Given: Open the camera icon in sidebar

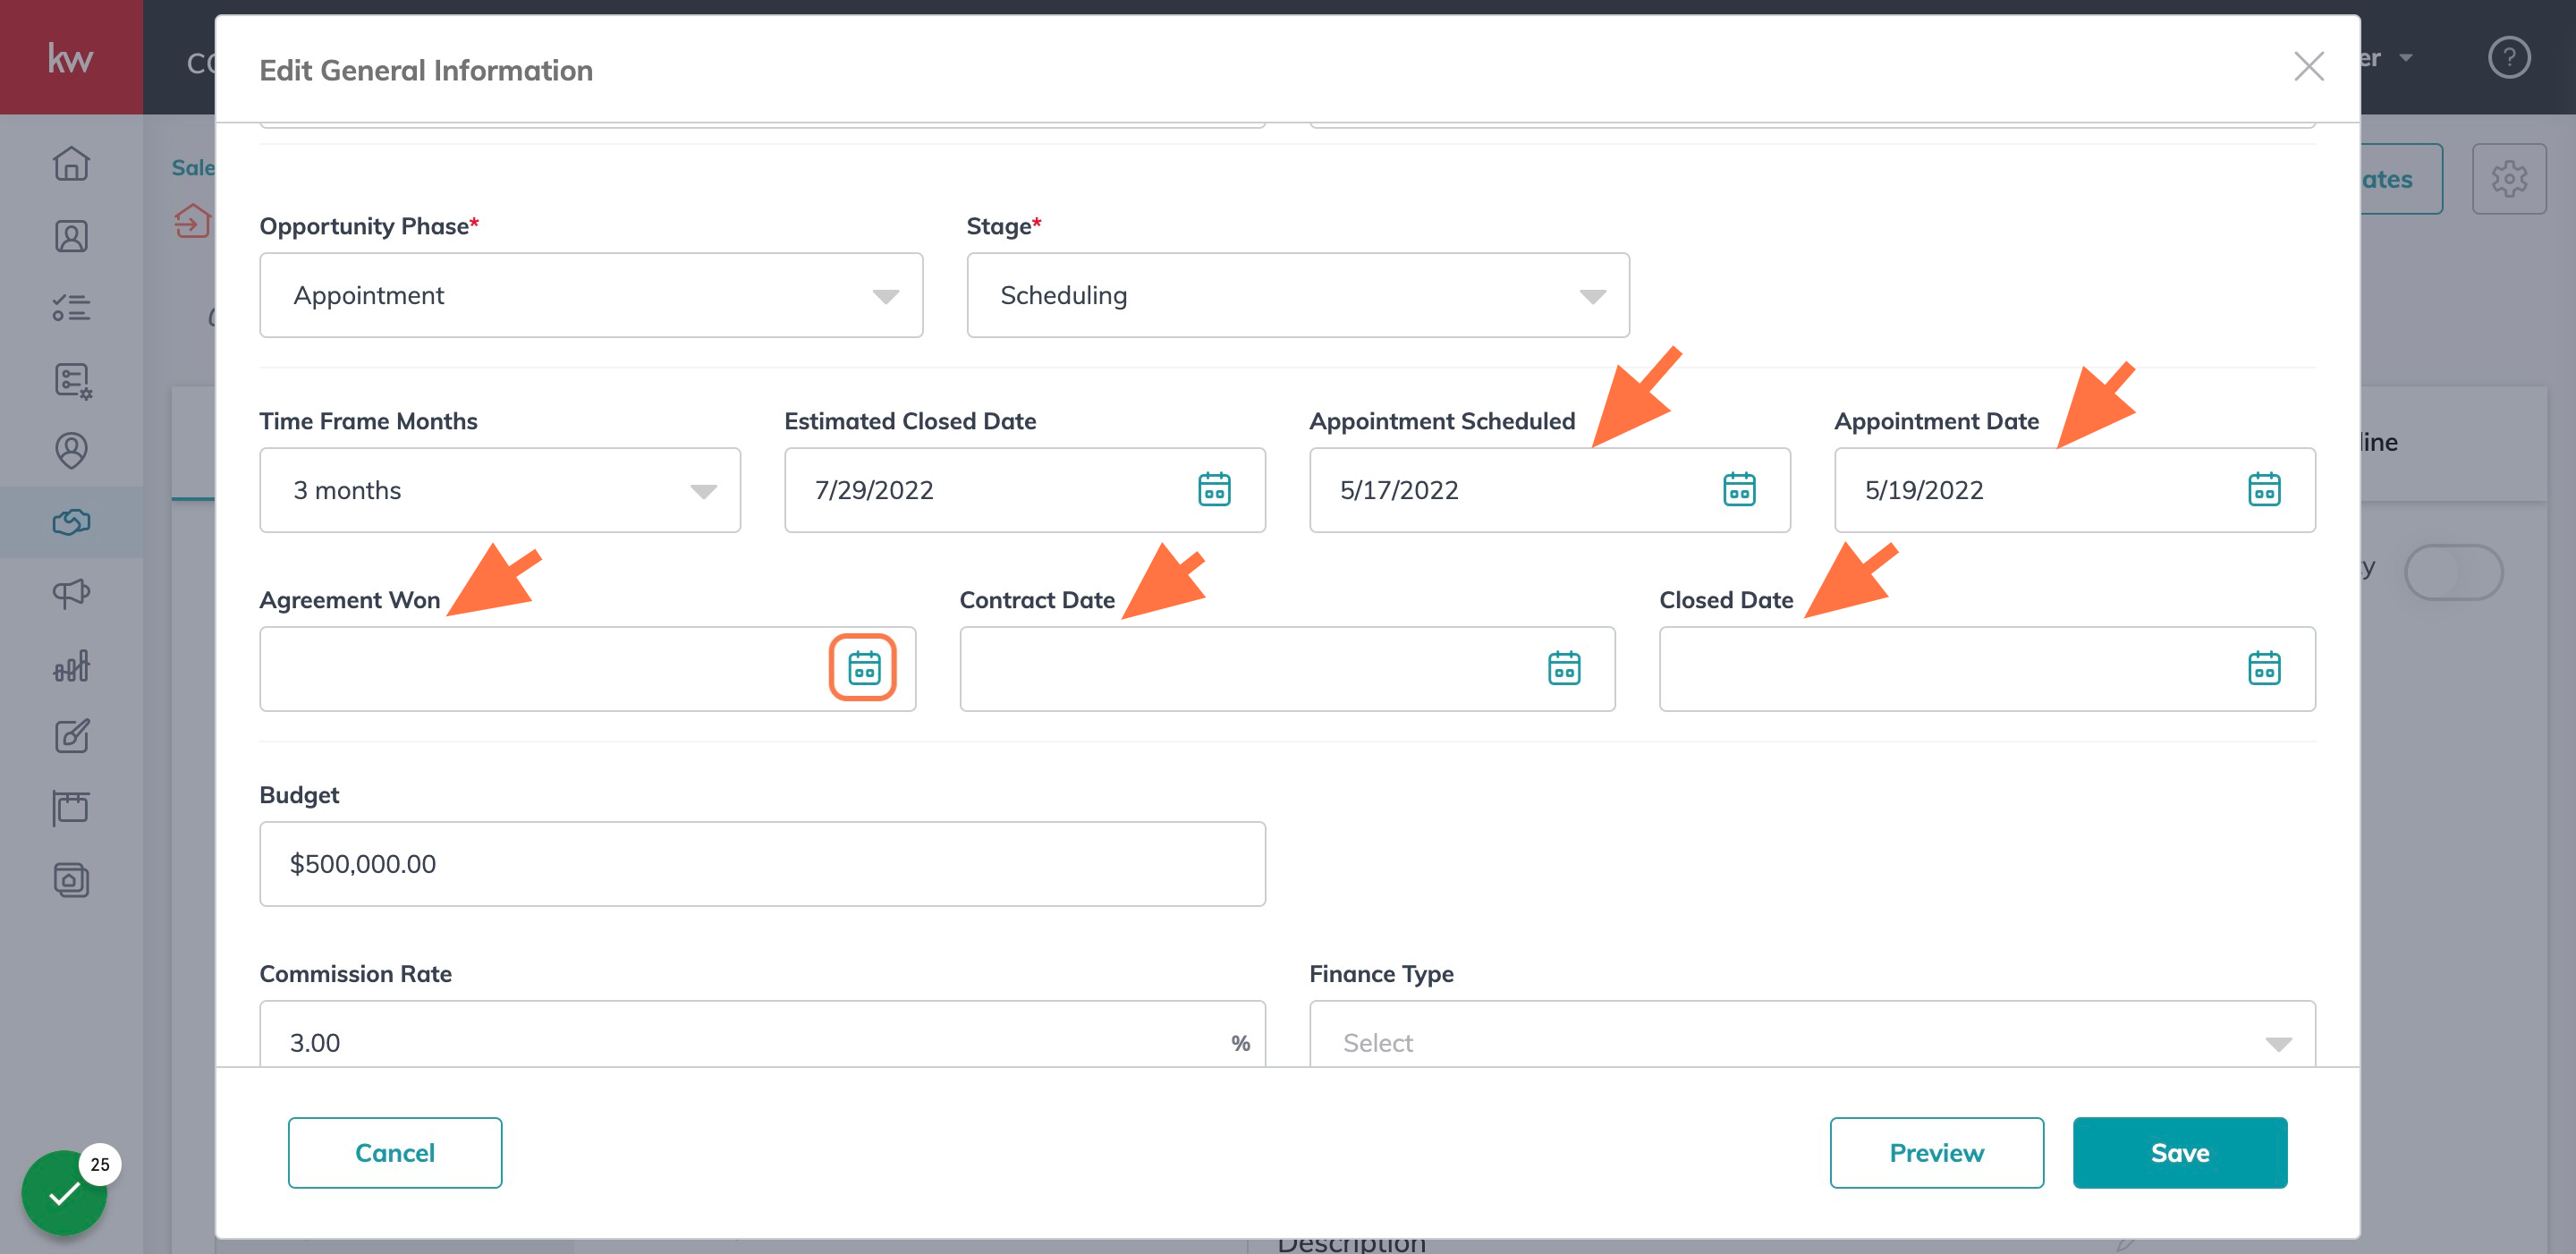Looking at the screenshot, I should coord(71,880).
